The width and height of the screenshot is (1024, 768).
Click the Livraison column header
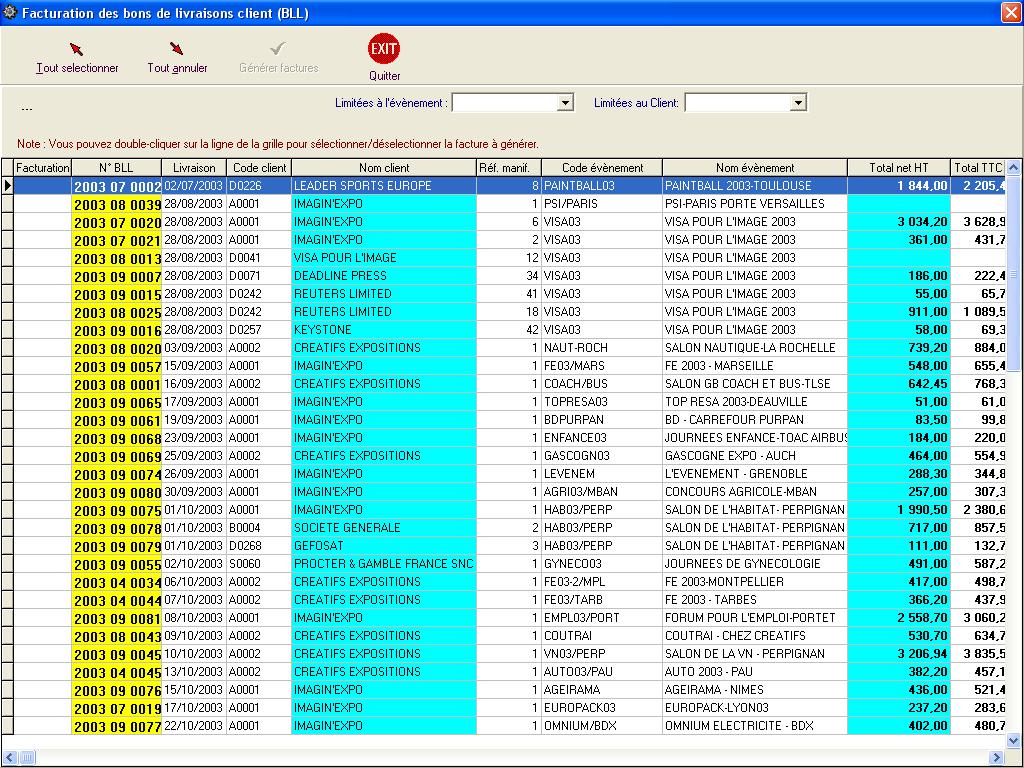point(194,168)
